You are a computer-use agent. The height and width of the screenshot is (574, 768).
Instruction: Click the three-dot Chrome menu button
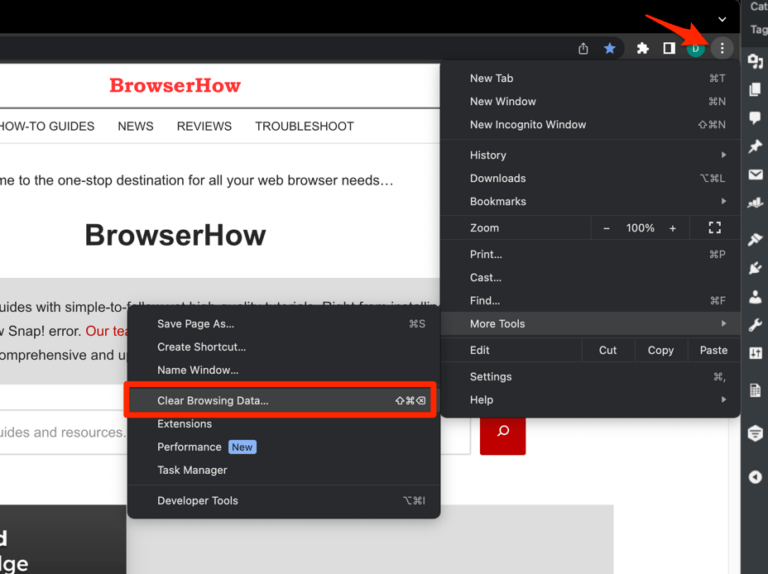[722, 48]
